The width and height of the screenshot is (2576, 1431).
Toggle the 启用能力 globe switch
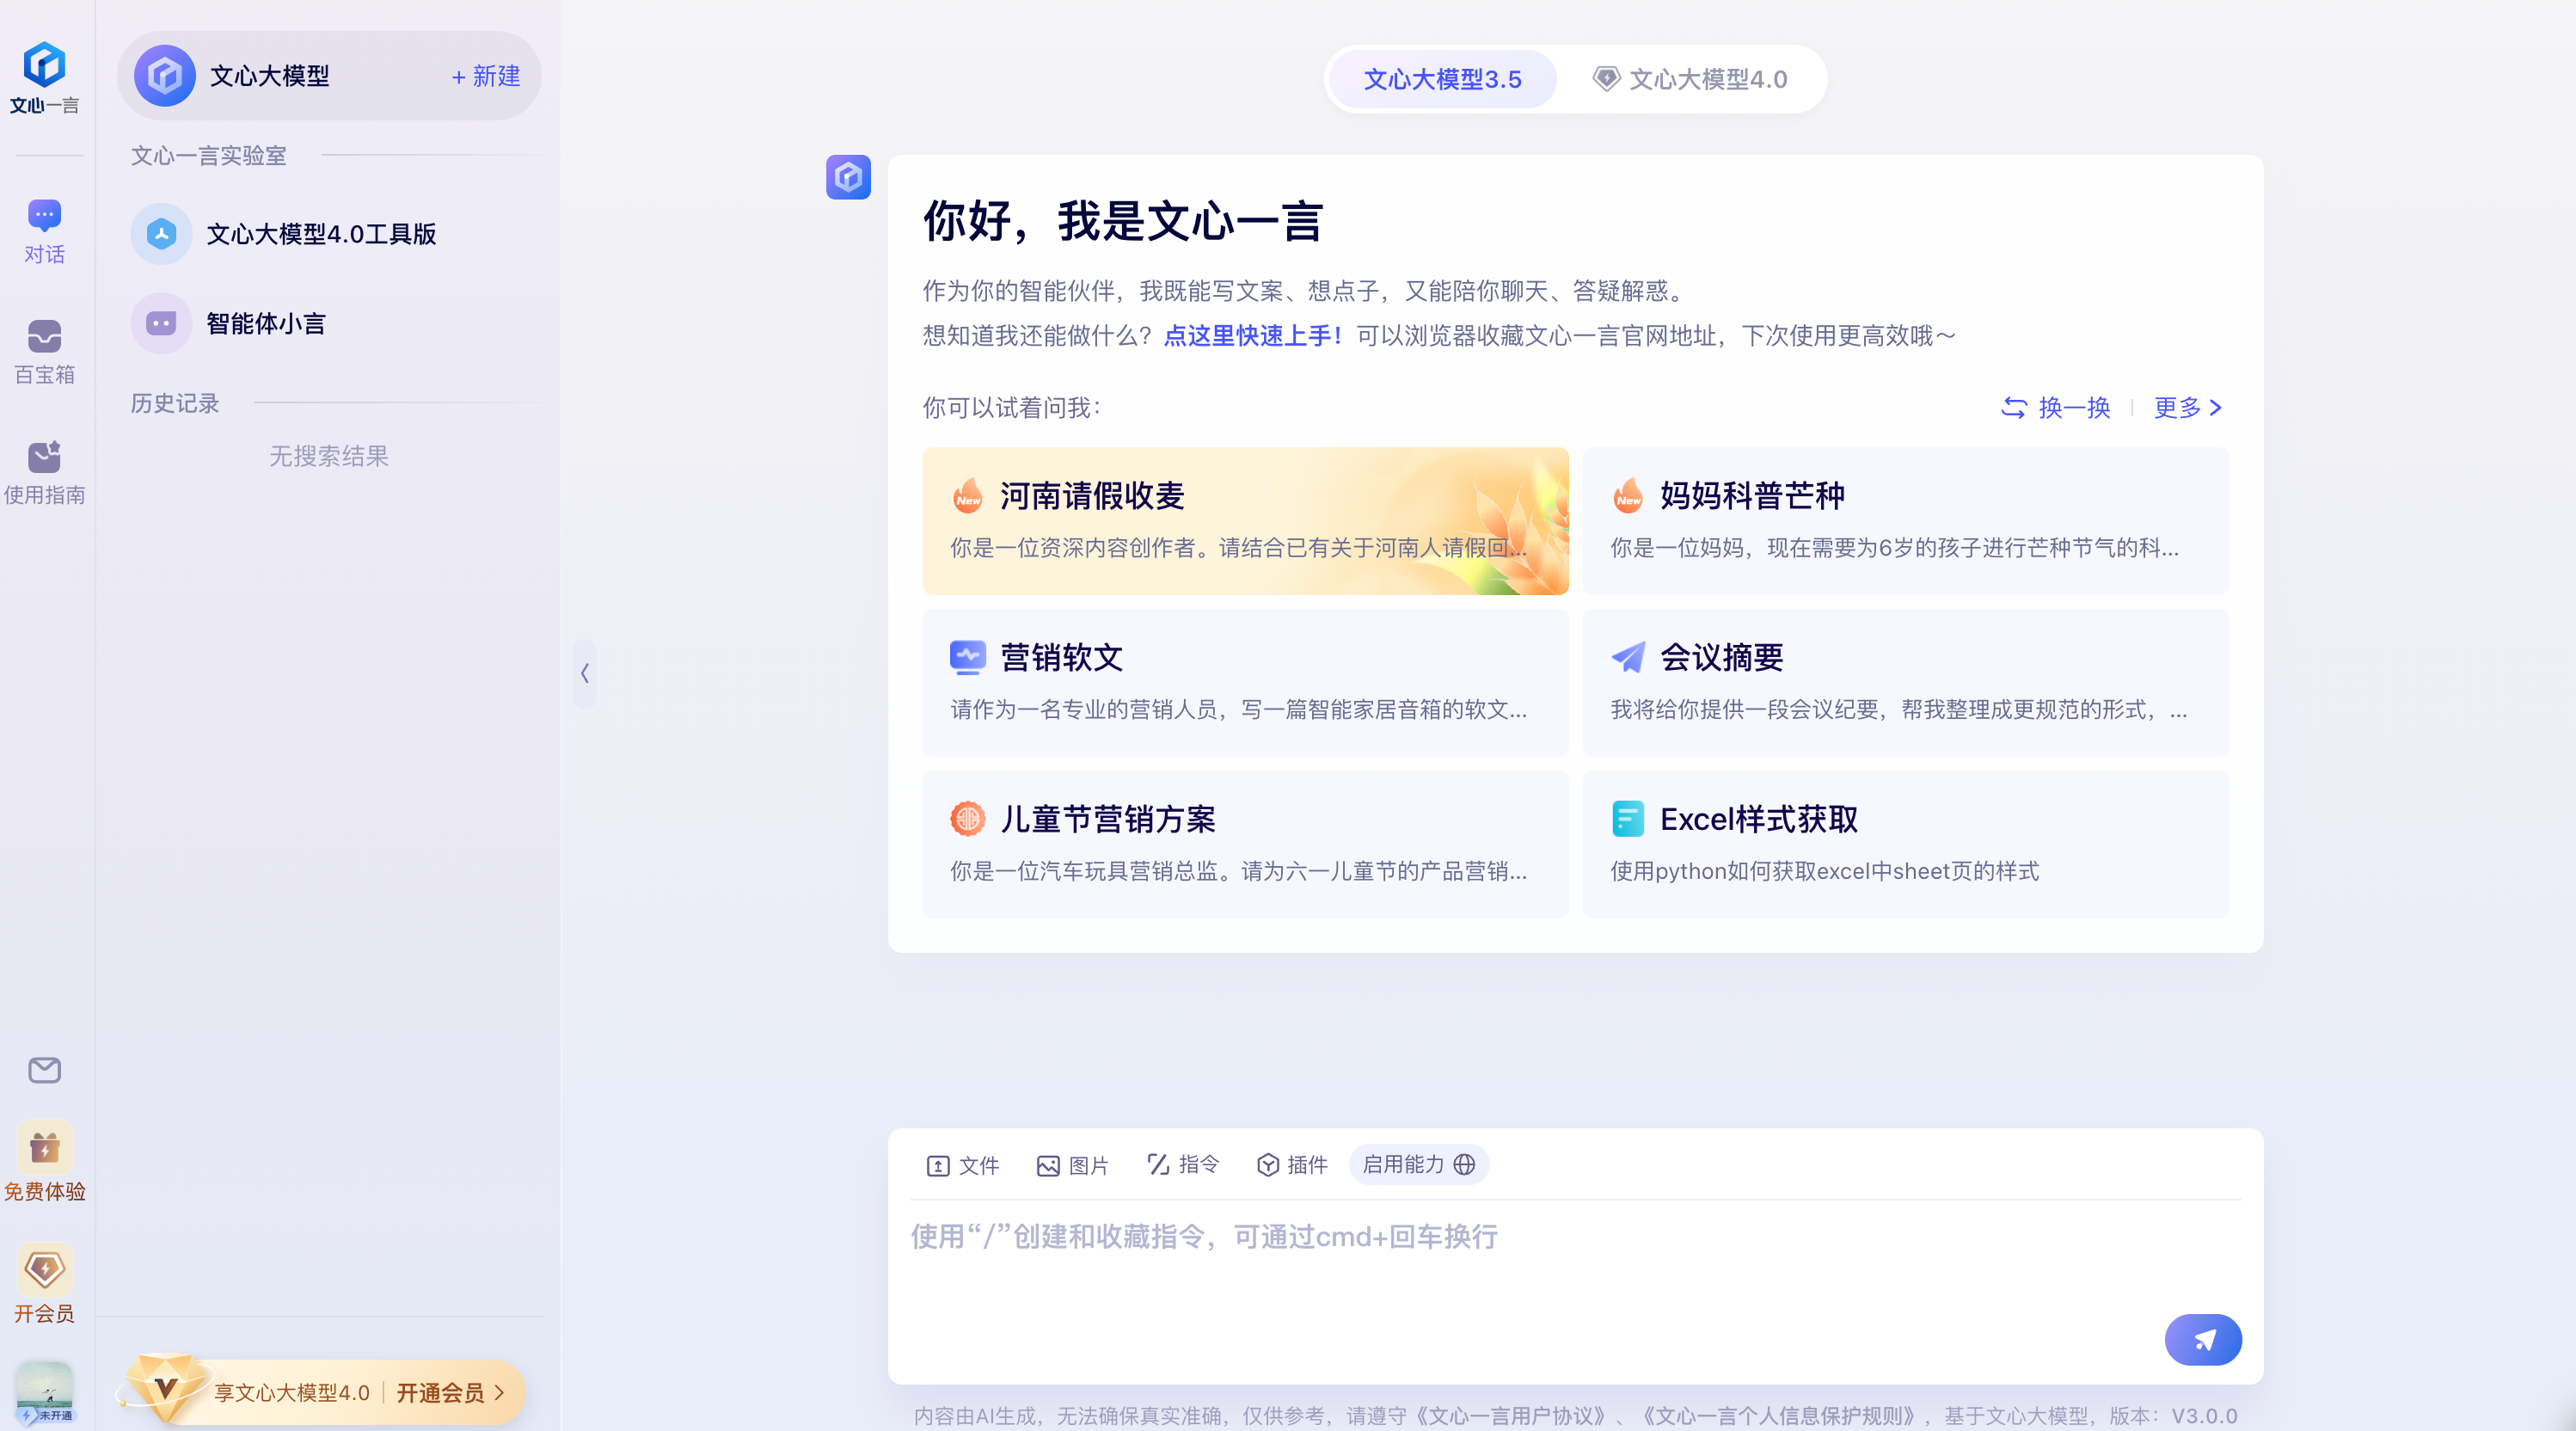pyautogui.click(x=1464, y=1164)
